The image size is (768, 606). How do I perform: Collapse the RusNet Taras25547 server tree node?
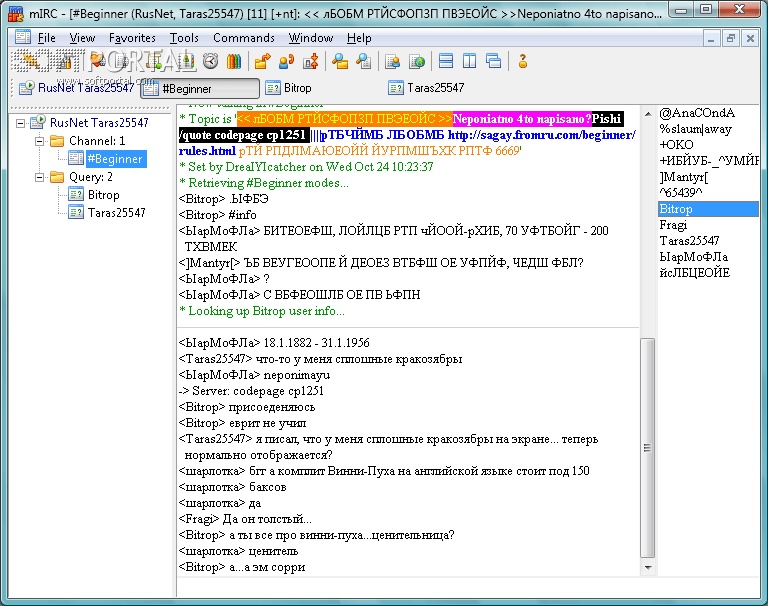[x=23, y=123]
